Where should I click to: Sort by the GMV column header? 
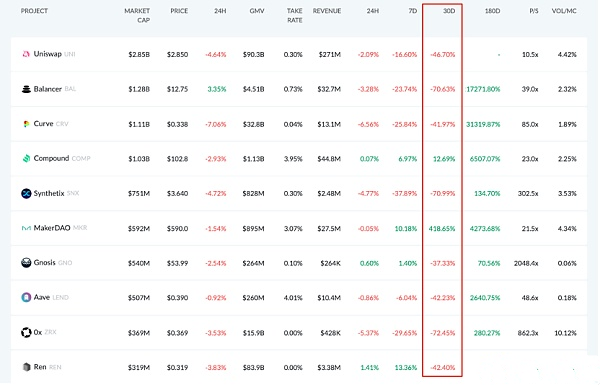tap(257, 11)
